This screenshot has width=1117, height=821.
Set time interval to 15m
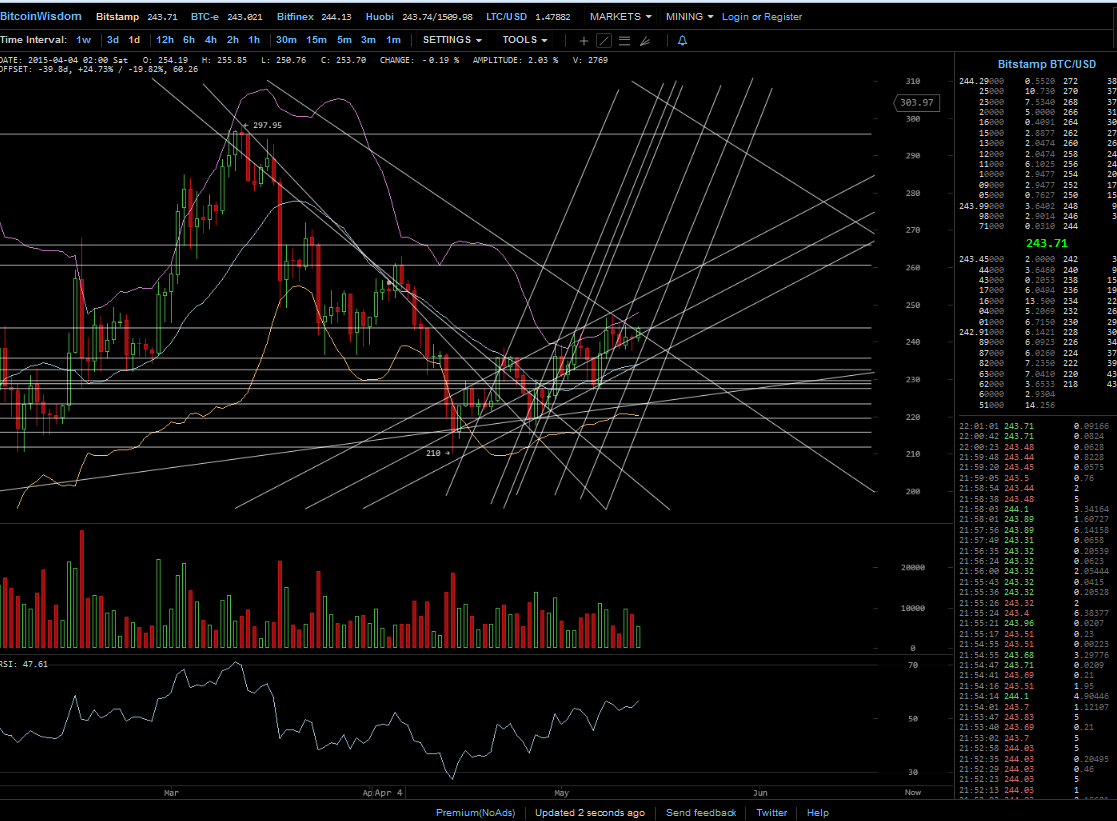coord(316,40)
